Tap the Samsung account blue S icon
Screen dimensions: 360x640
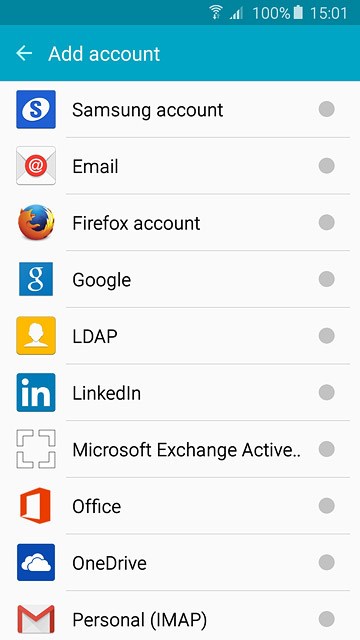(36, 109)
